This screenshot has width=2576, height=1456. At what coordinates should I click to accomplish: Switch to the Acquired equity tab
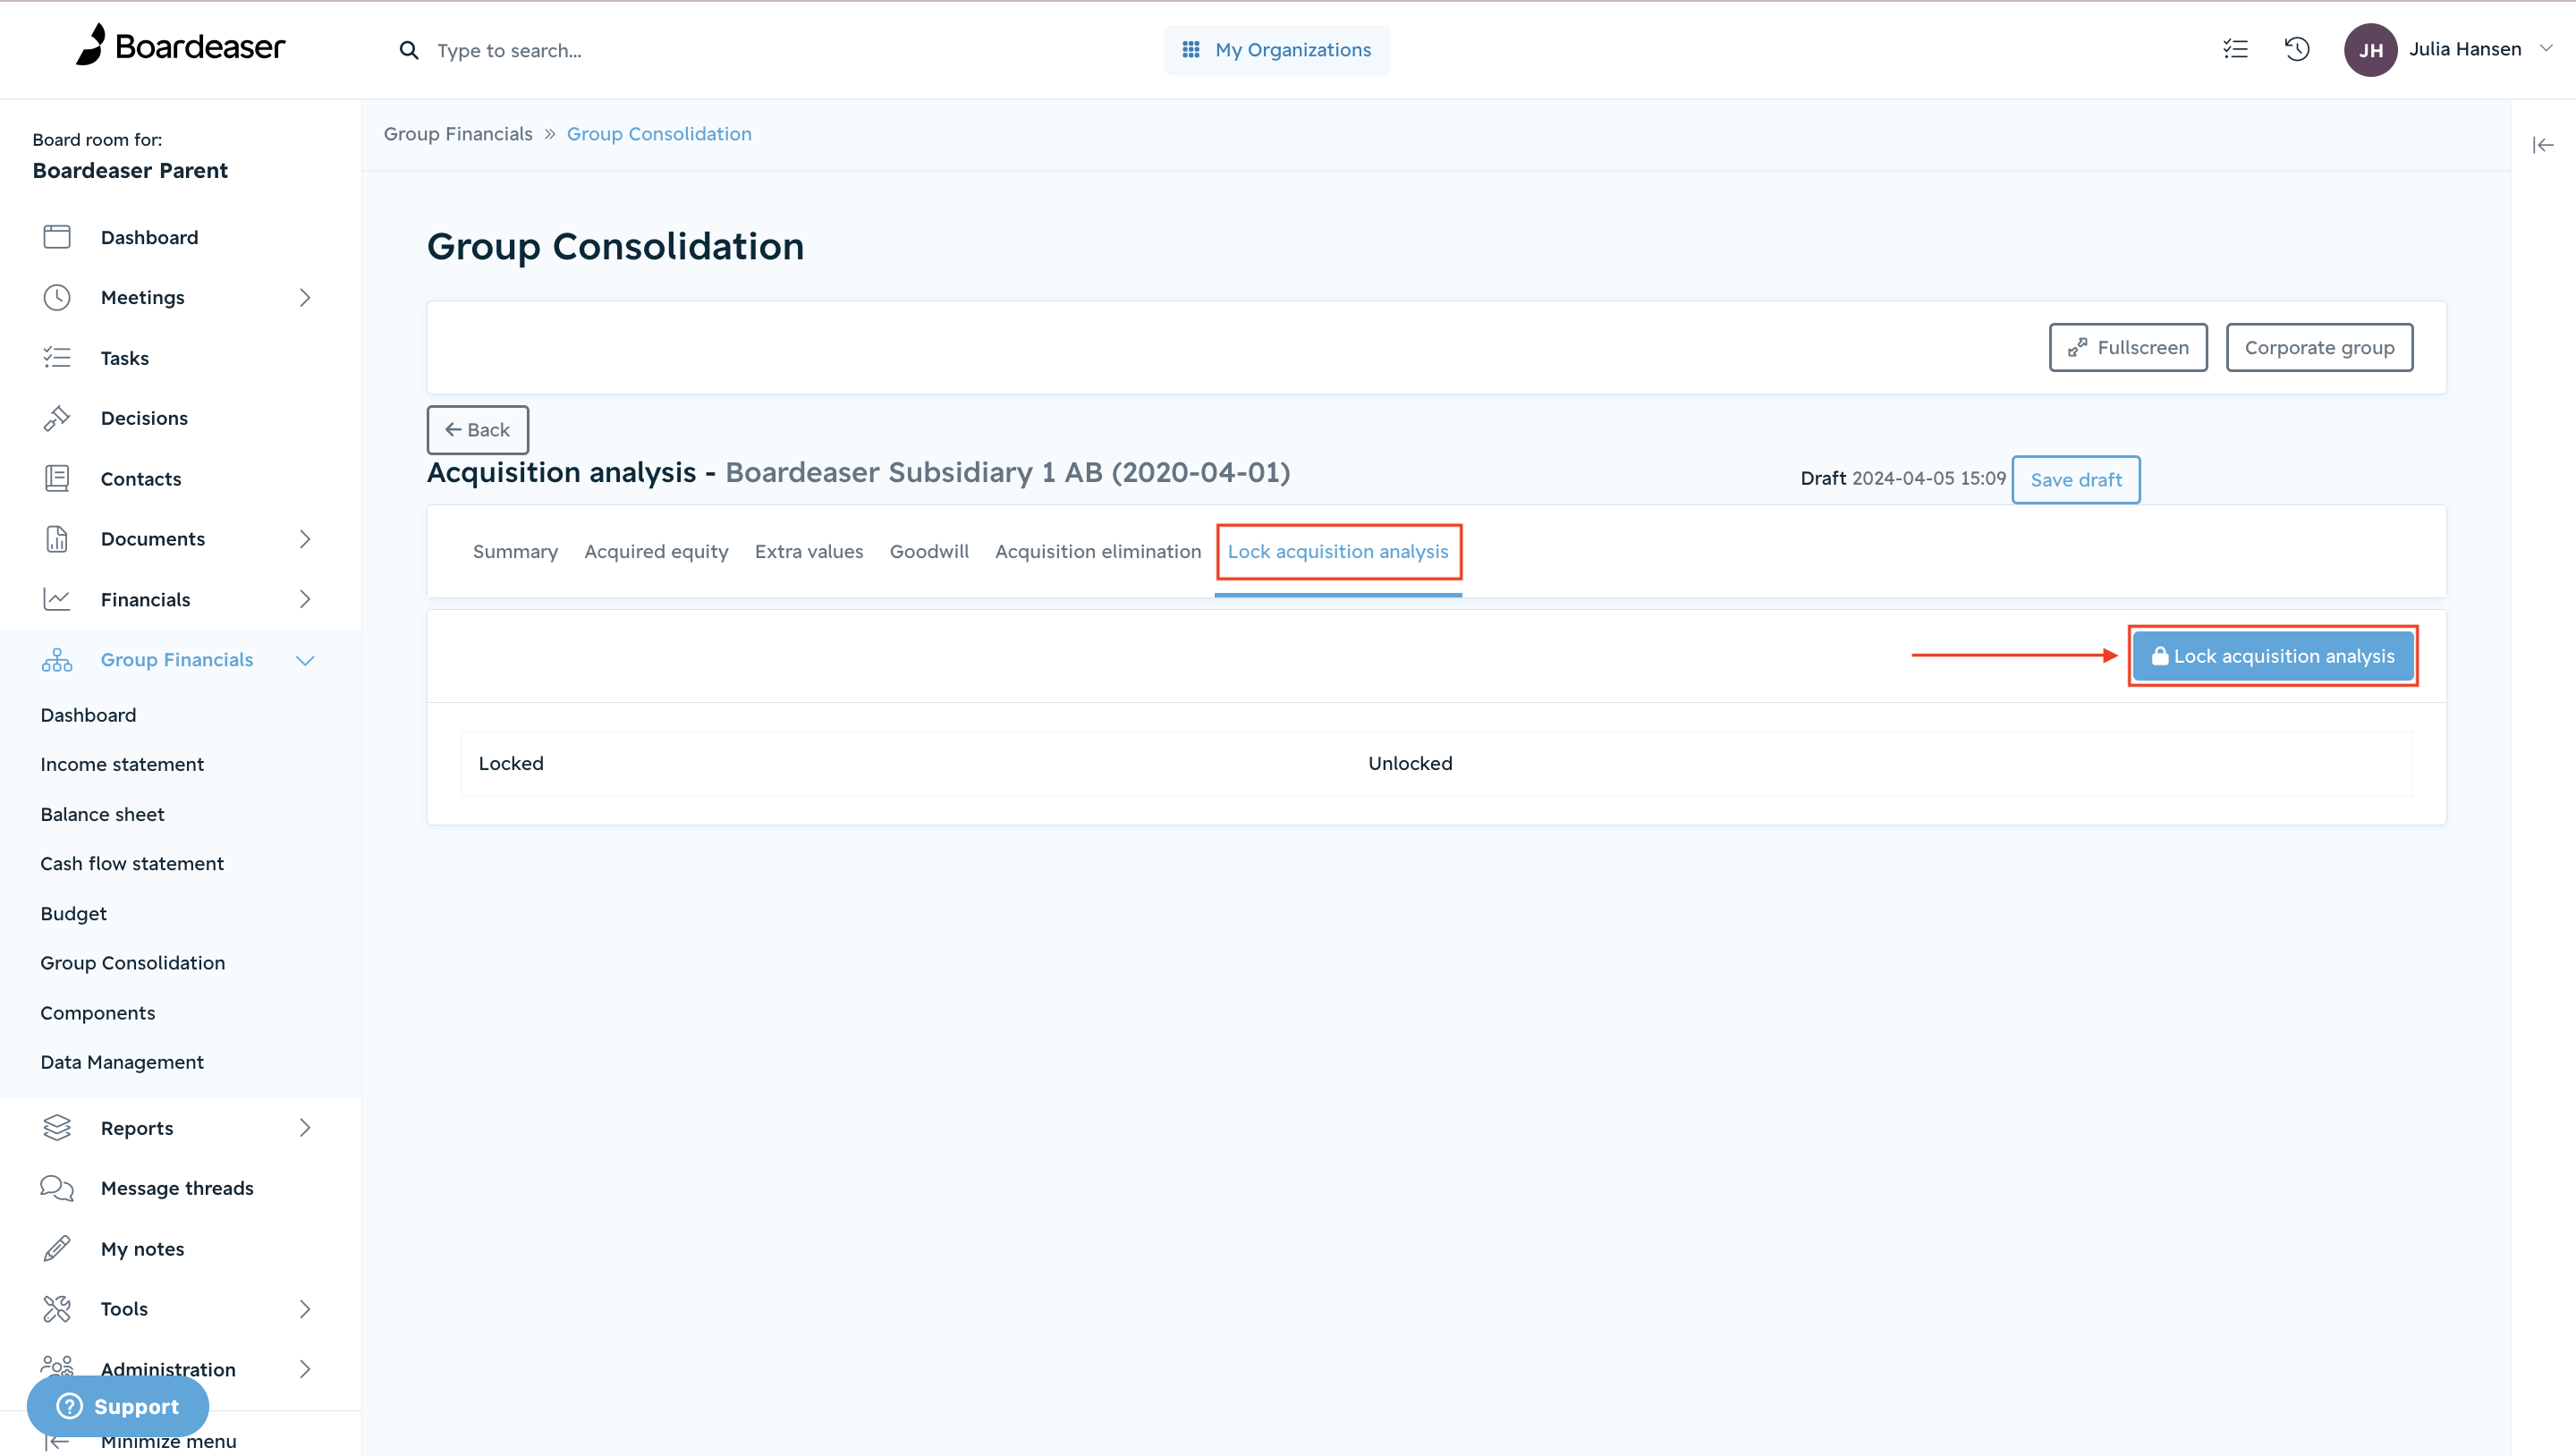656,552
